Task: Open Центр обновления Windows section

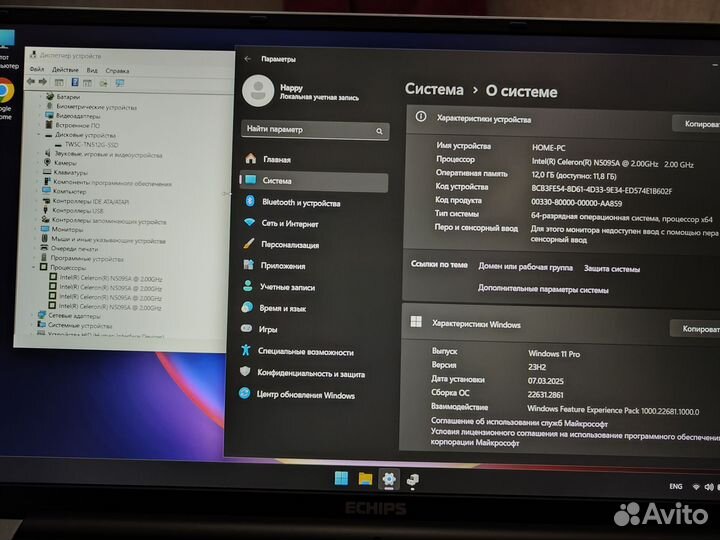Action: click(305, 395)
